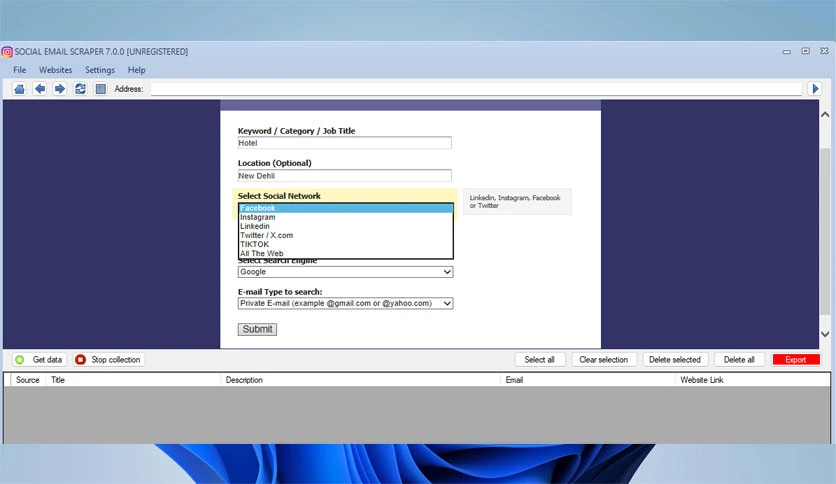The image size is (836, 484).
Task: Maximize the Social Email Scraper window
Action: tap(806, 51)
